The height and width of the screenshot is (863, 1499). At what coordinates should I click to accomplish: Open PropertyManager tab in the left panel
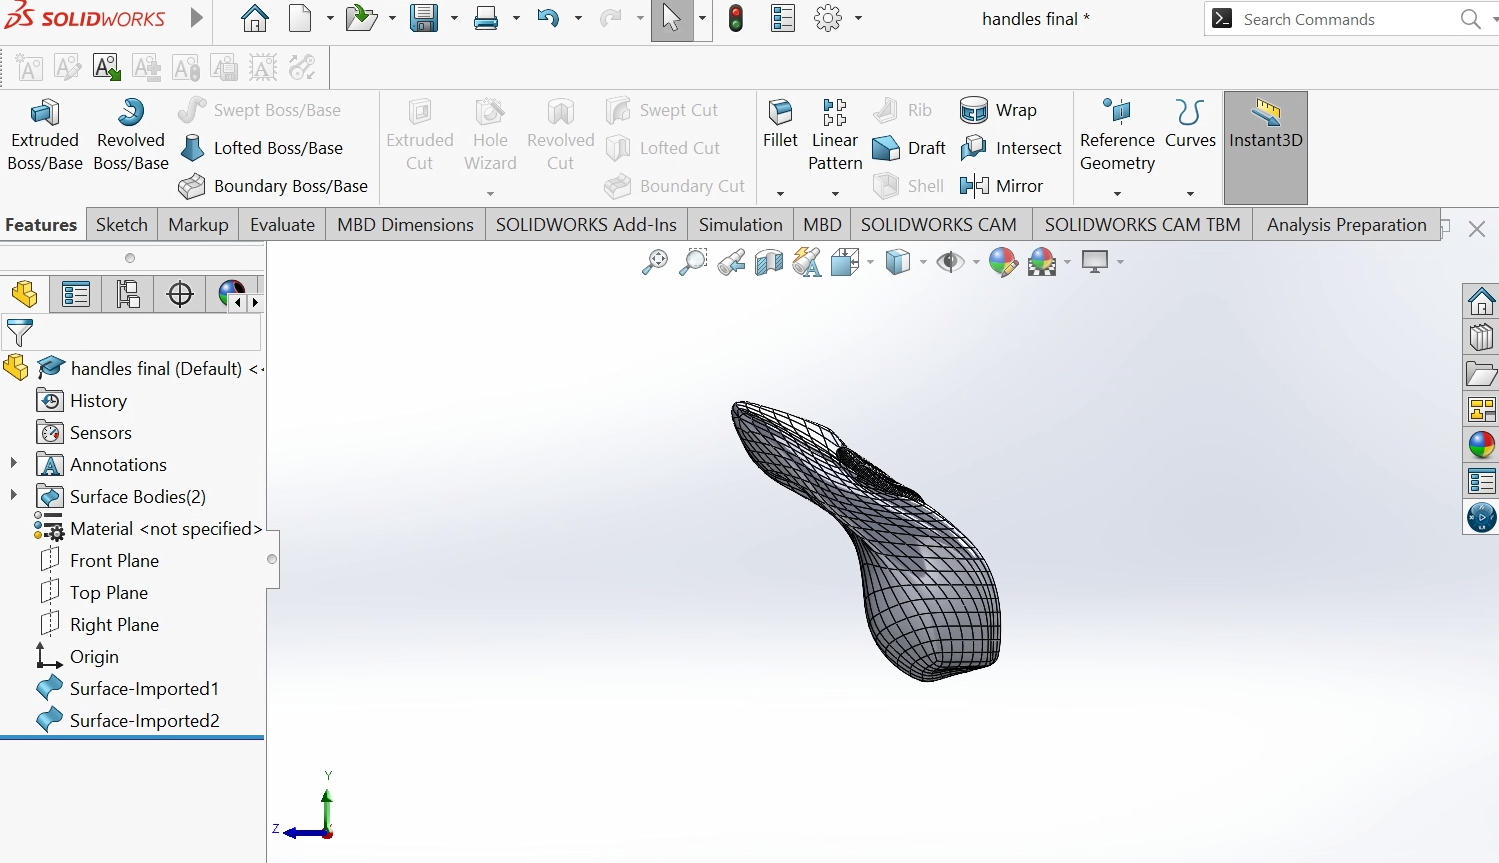click(x=76, y=294)
